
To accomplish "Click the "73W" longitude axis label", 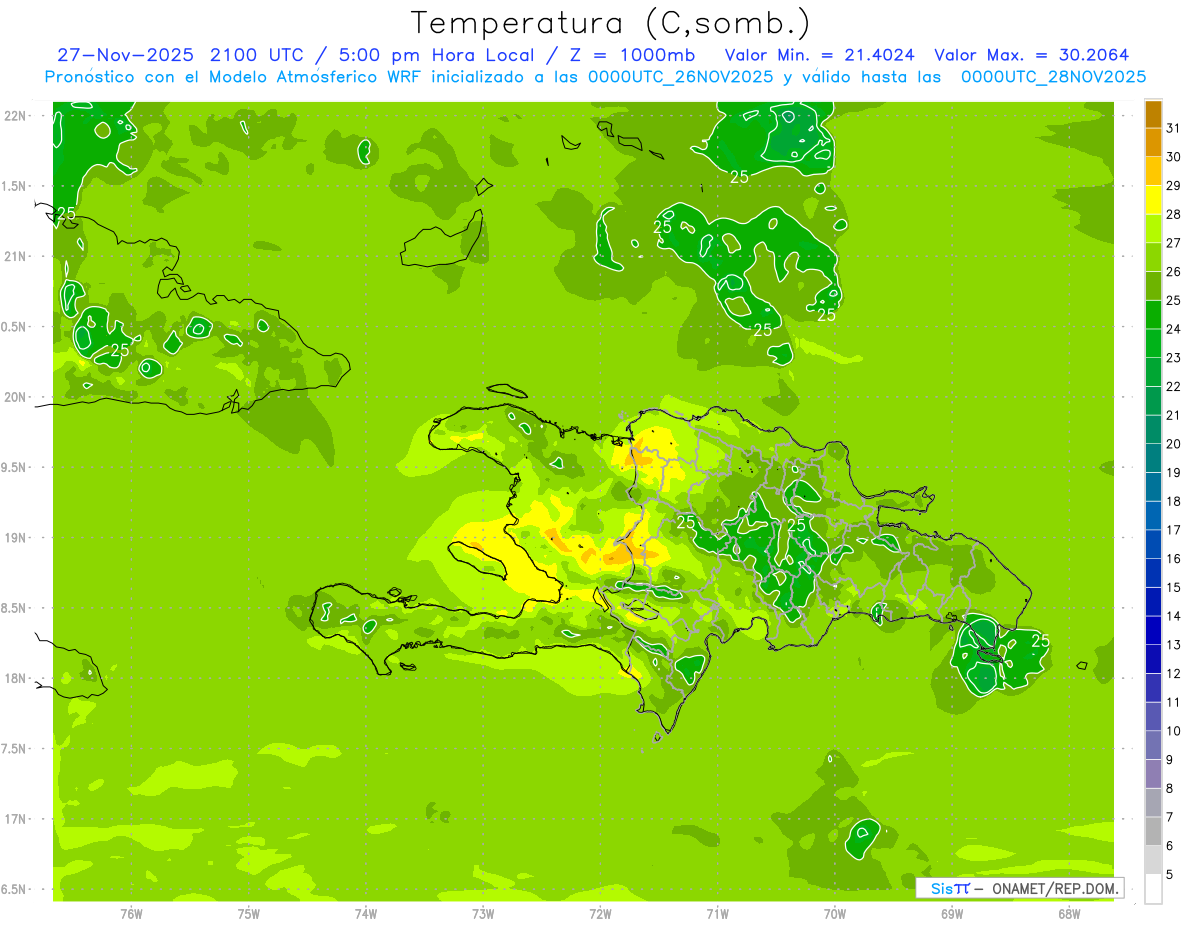I will (x=483, y=914).
